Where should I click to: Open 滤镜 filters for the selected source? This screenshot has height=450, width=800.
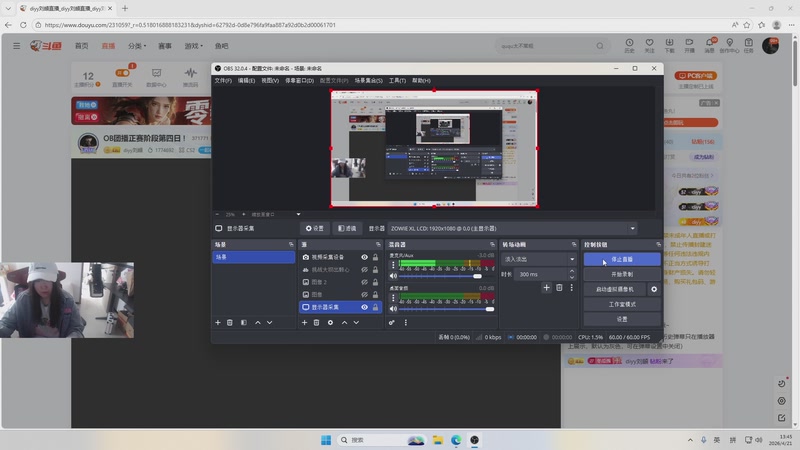347,229
